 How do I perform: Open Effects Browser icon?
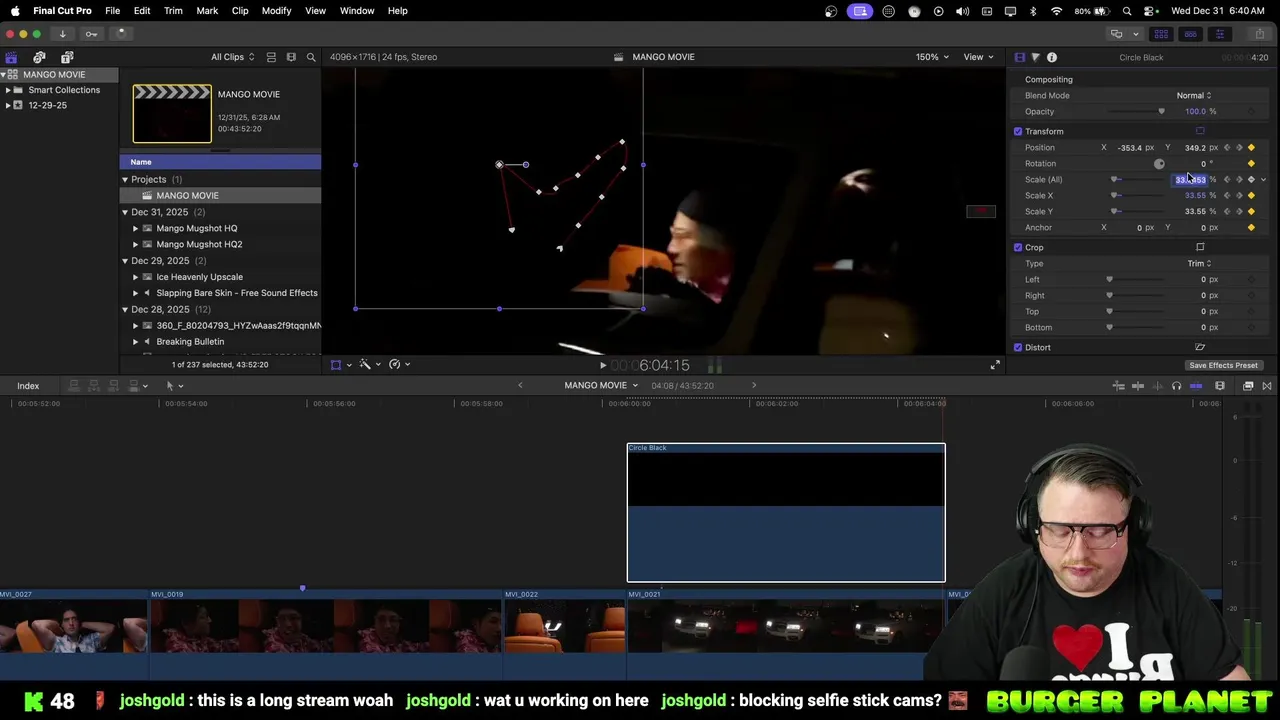pos(1248,386)
